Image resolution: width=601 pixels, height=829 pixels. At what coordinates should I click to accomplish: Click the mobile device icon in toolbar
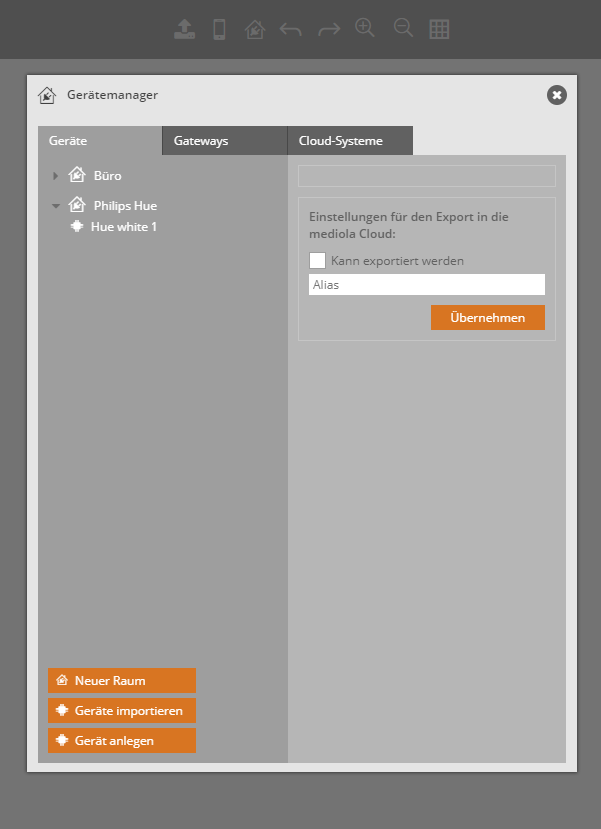220,29
